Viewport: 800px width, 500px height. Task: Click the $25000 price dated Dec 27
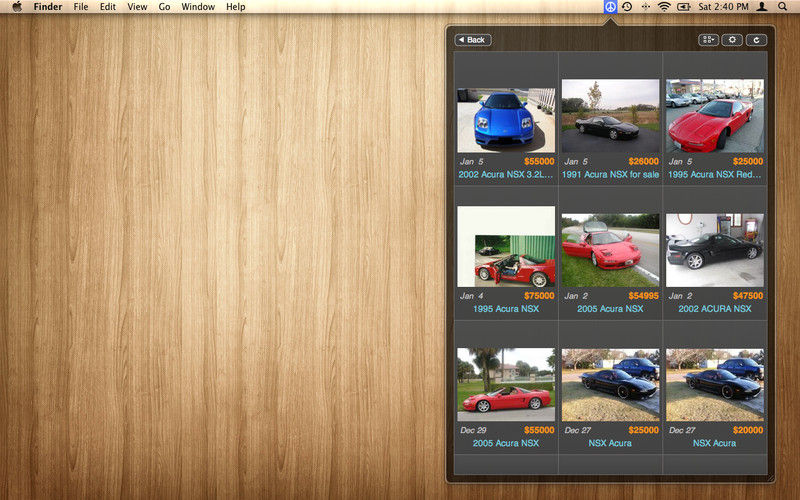pos(644,430)
